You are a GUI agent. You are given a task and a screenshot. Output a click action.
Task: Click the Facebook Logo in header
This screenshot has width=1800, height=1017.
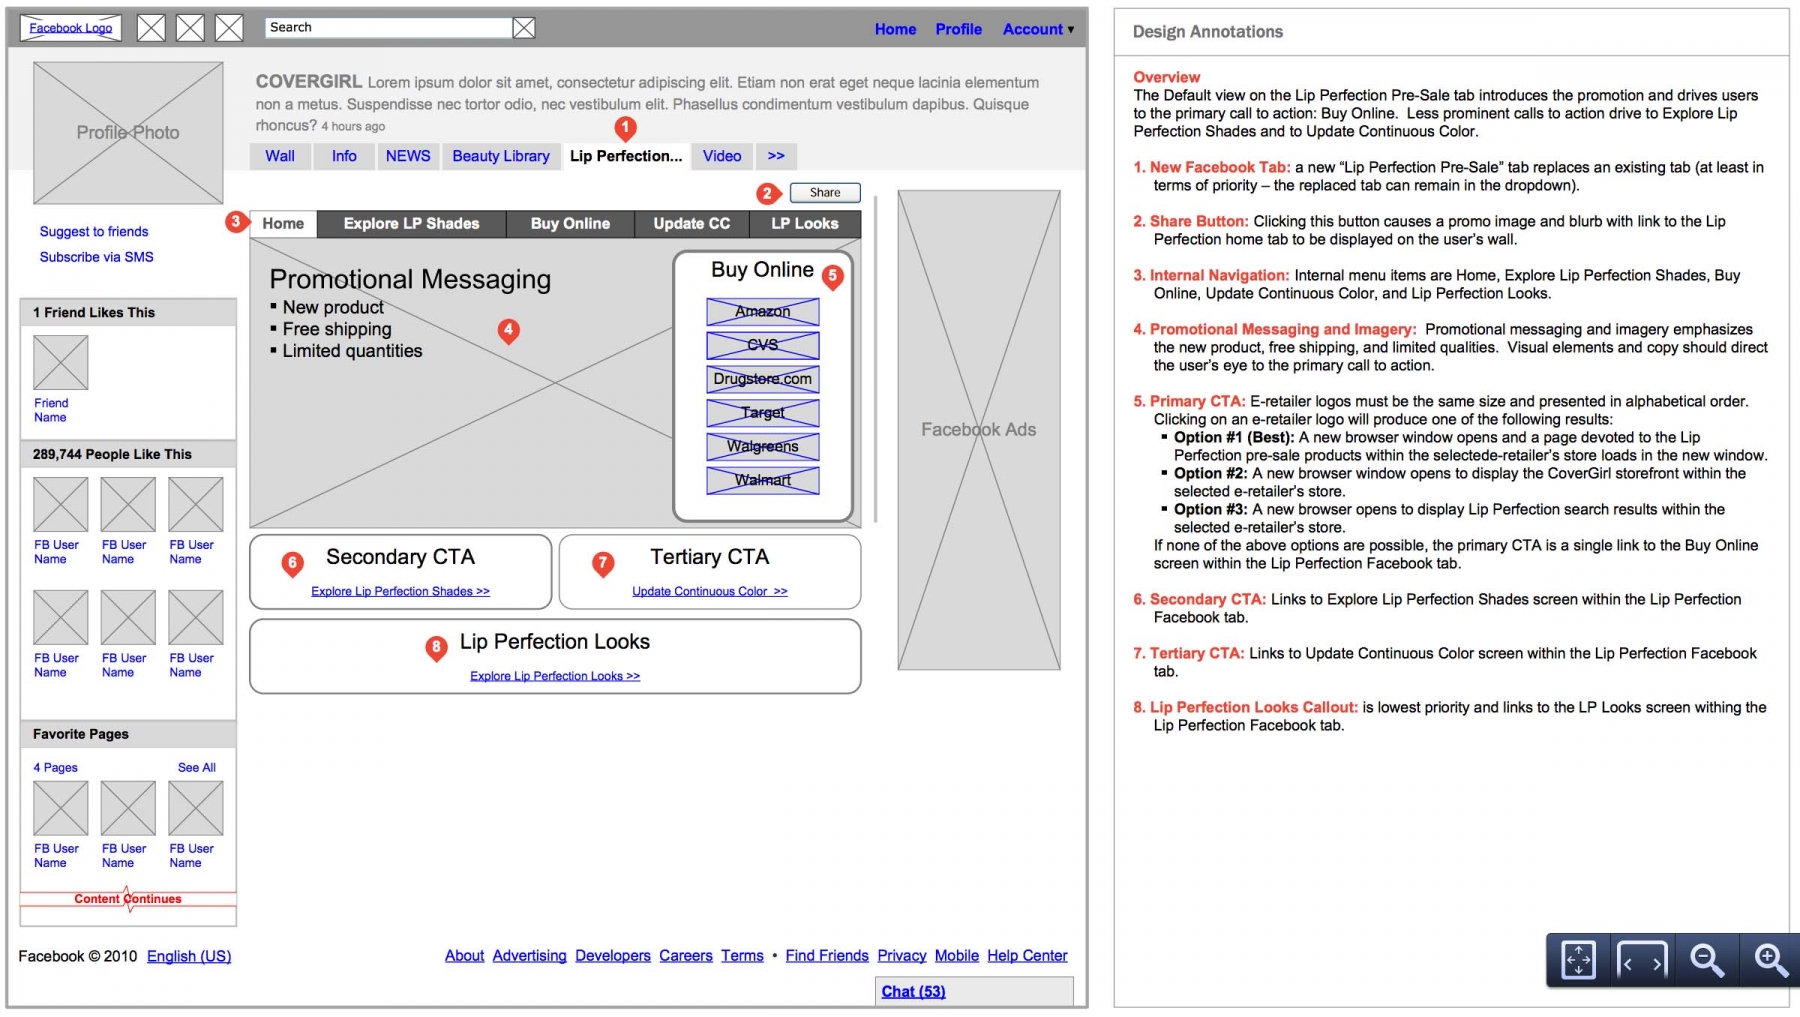pos(71,28)
